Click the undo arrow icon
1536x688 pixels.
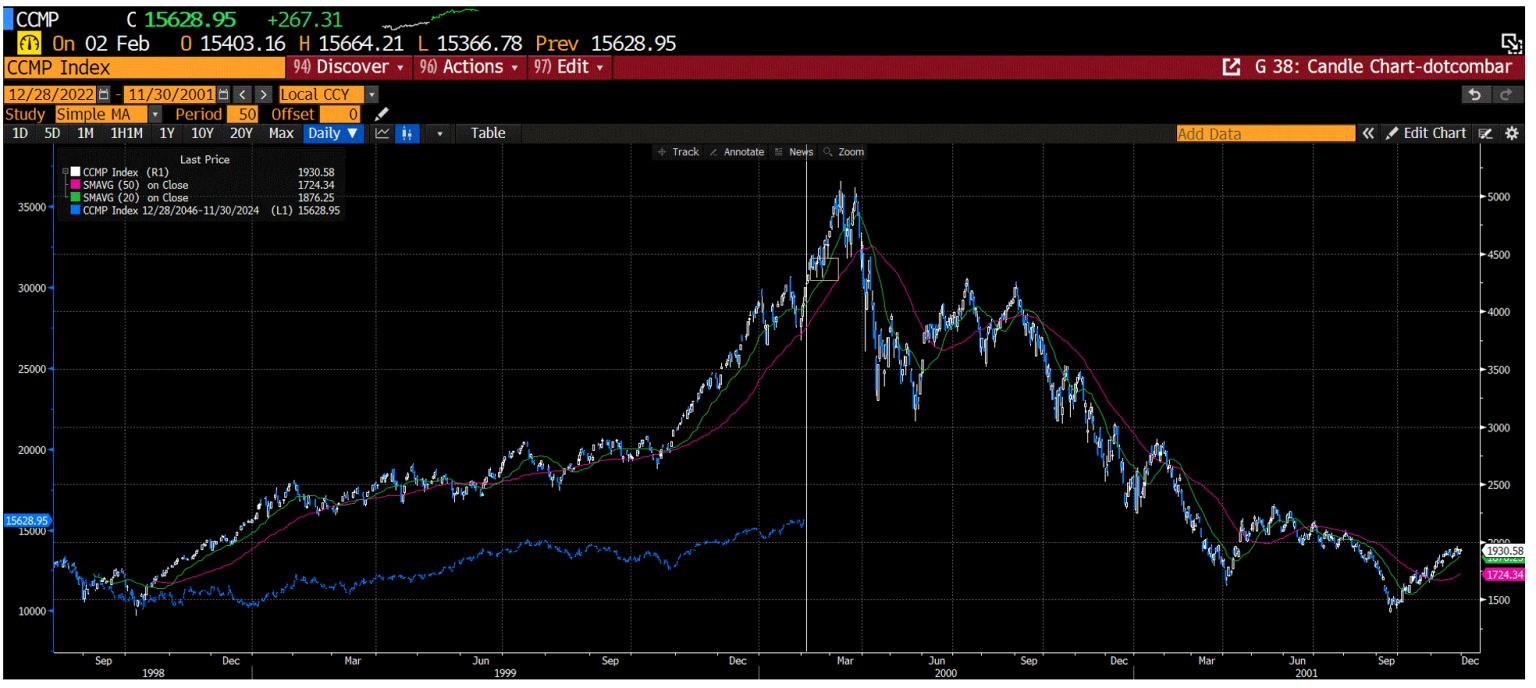tap(1475, 93)
